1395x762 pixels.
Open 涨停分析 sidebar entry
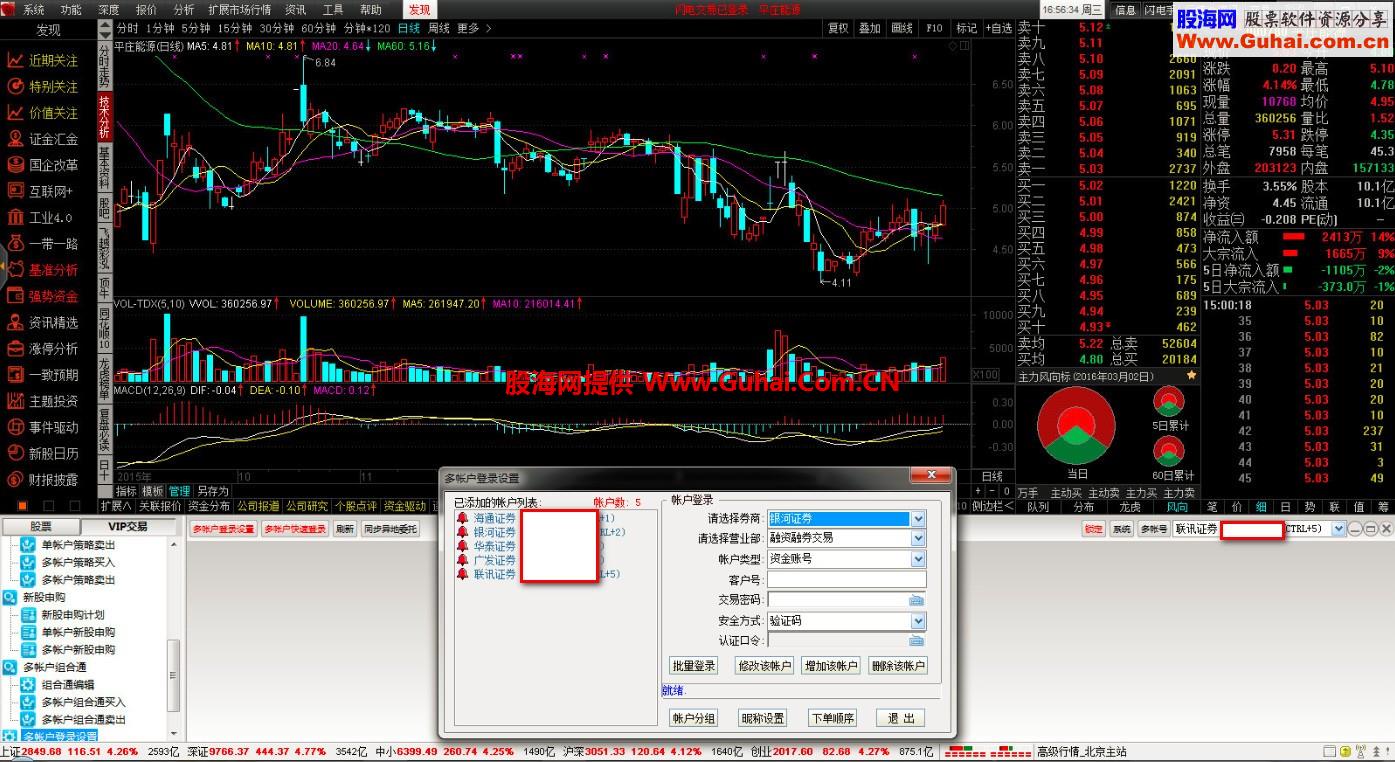click(42, 348)
